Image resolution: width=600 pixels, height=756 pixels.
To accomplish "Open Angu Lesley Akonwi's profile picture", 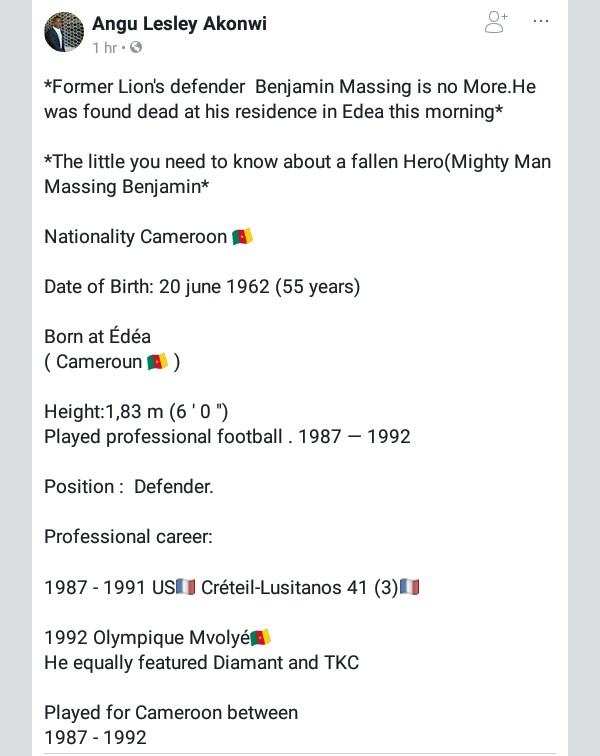I will 63,33.
